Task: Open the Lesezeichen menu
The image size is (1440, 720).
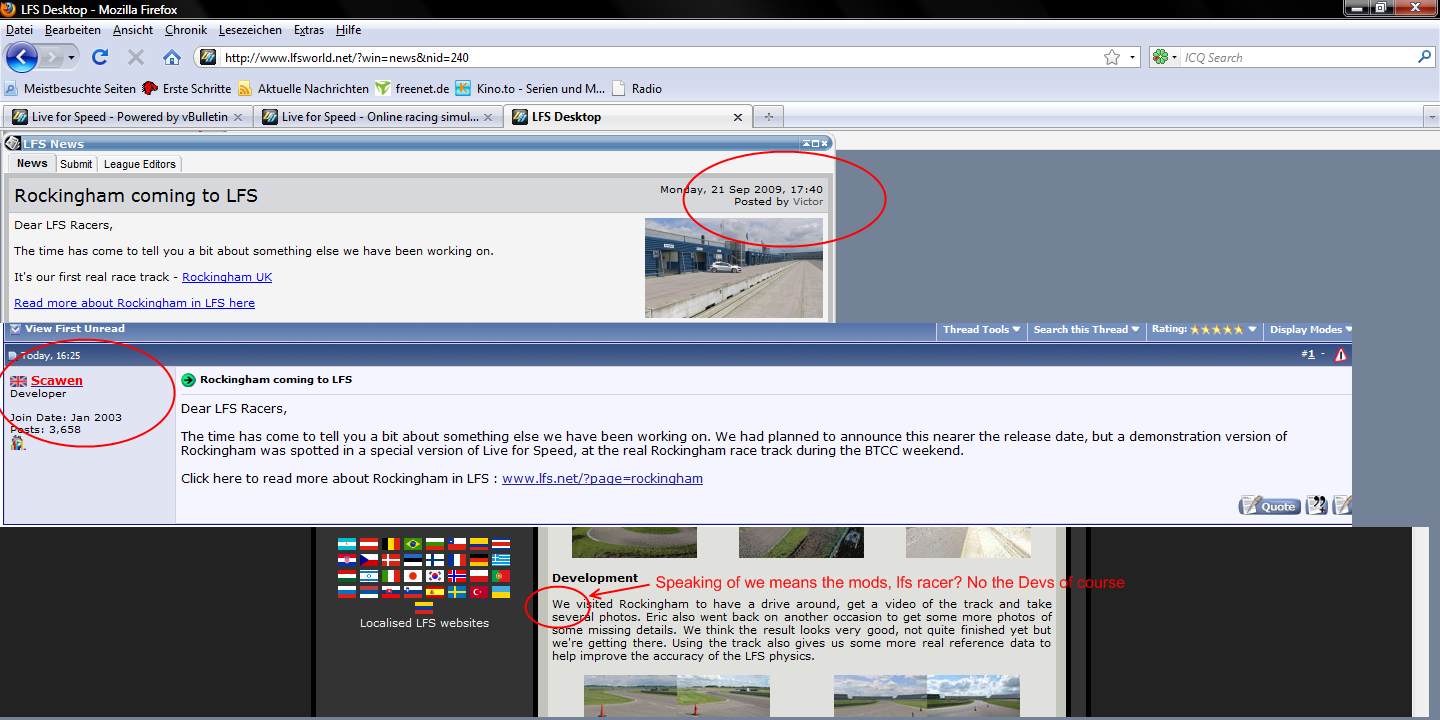Action: click(251, 31)
